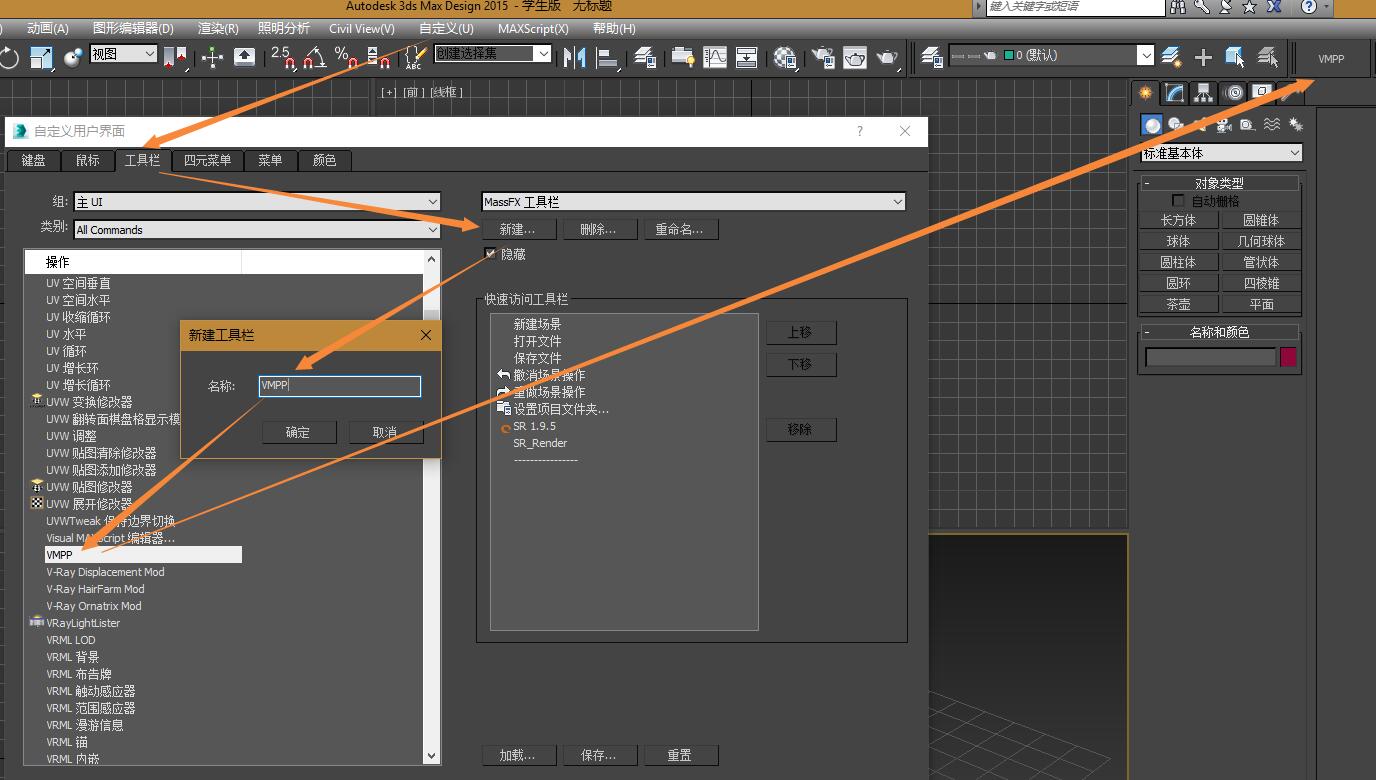Toggle the 2.5D Snaps icon
1376x780 pixels.
tap(283, 57)
